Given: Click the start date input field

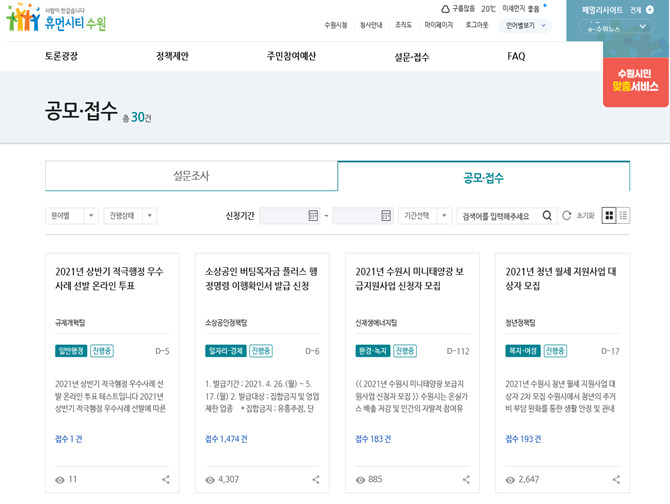Looking at the screenshot, I should 290,216.
